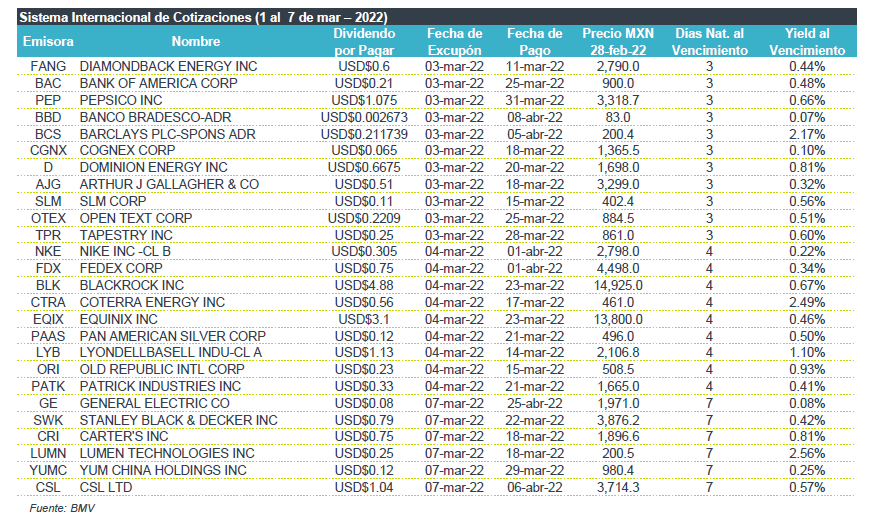Click the name 'COTERRA ENERGY INC'
Viewport: 872px width, 532px height.
click(152, 302)
